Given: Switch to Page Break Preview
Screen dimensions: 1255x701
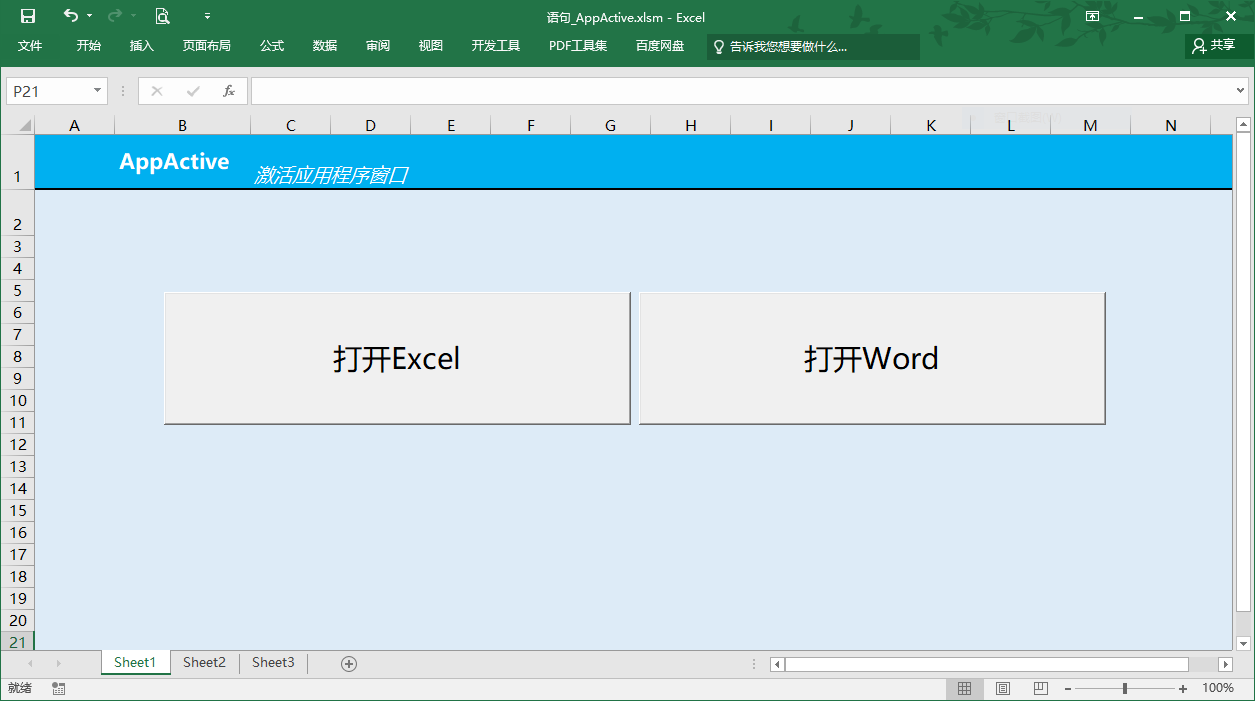Looking at the screenshot, I should tap(1041, 688).
